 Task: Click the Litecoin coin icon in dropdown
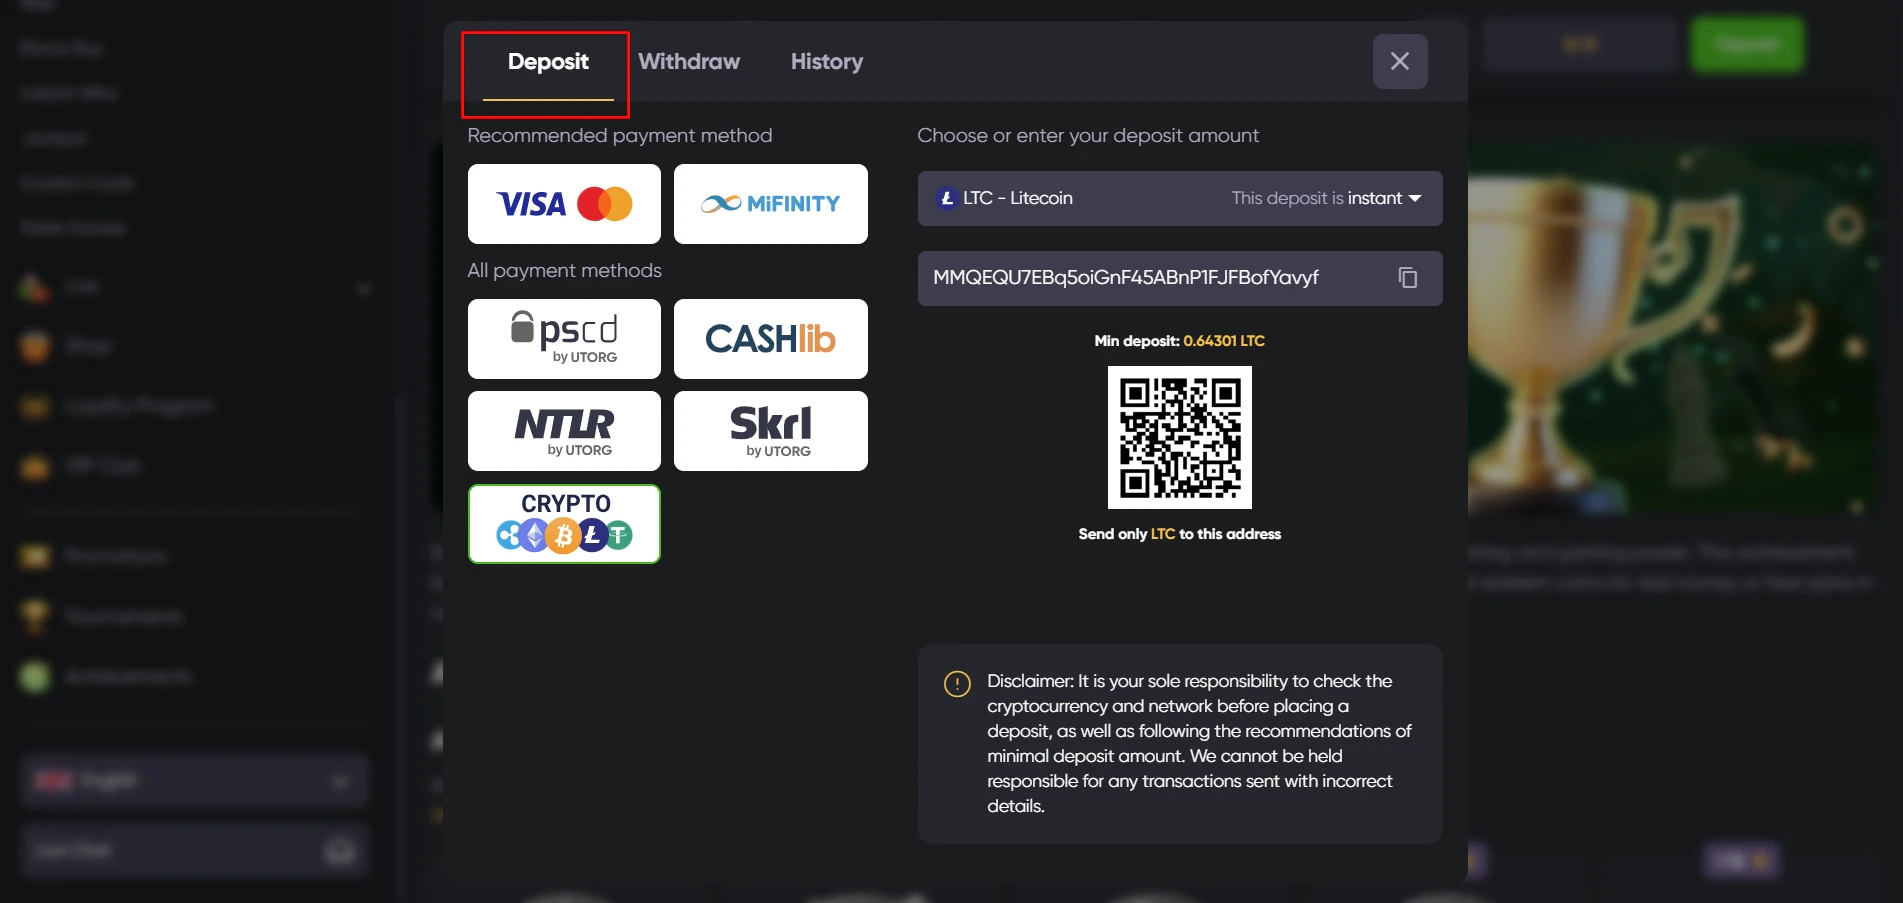(946, 198)
